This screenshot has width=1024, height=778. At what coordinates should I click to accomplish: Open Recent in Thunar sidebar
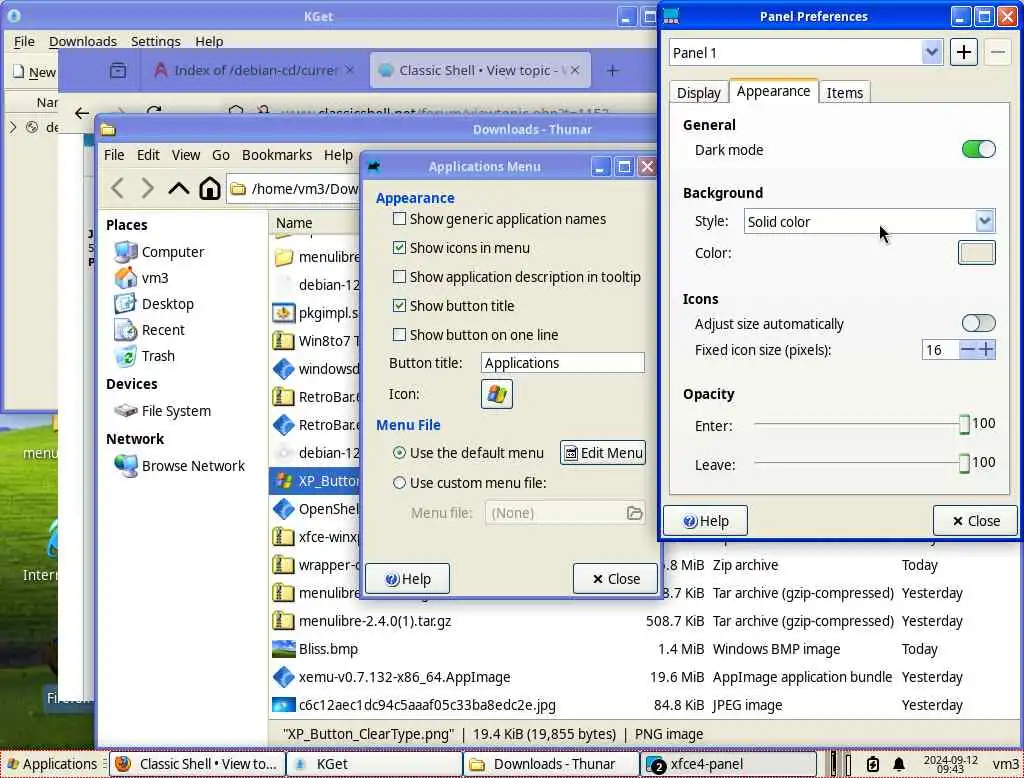point(163,331)
